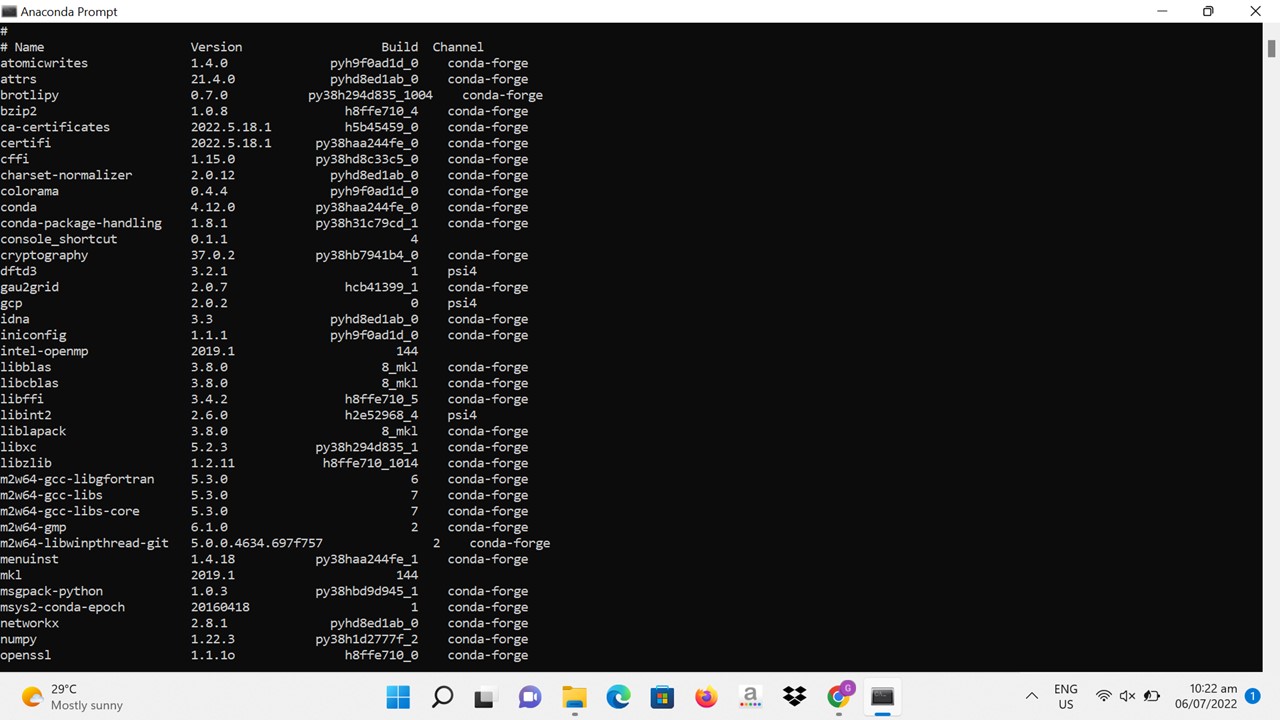This screenshot has width=1280, height=720.
Task: Open the notification center showing 1 alert
Action: (1252, 696)
